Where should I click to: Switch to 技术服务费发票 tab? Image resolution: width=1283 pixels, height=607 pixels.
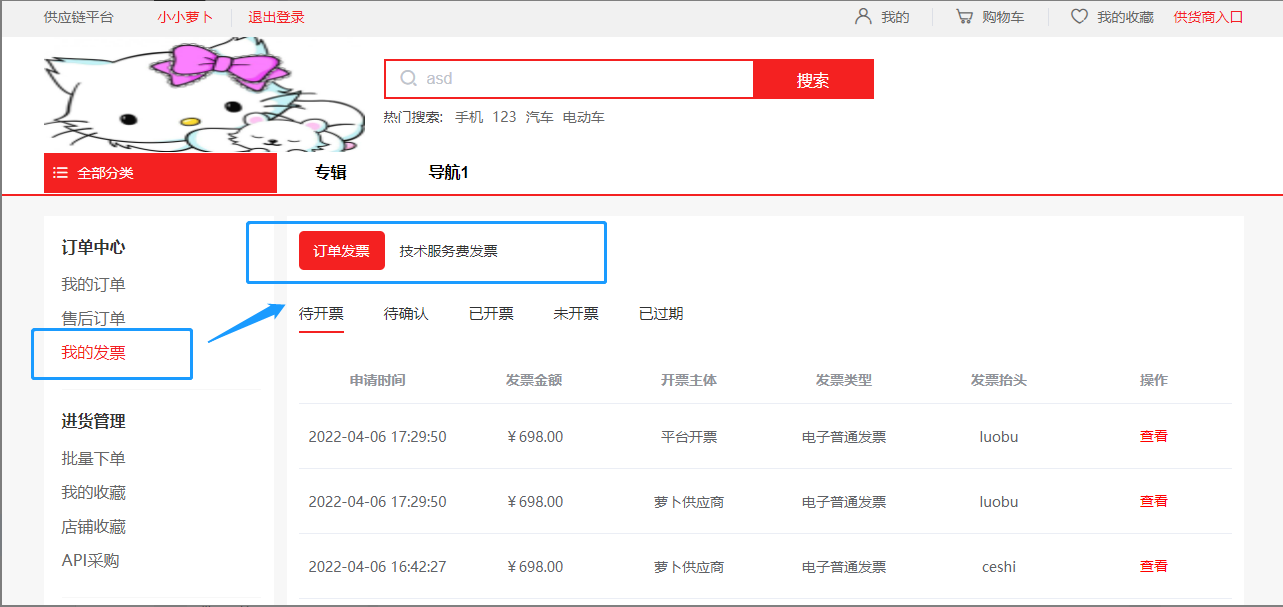click(448, 251)
